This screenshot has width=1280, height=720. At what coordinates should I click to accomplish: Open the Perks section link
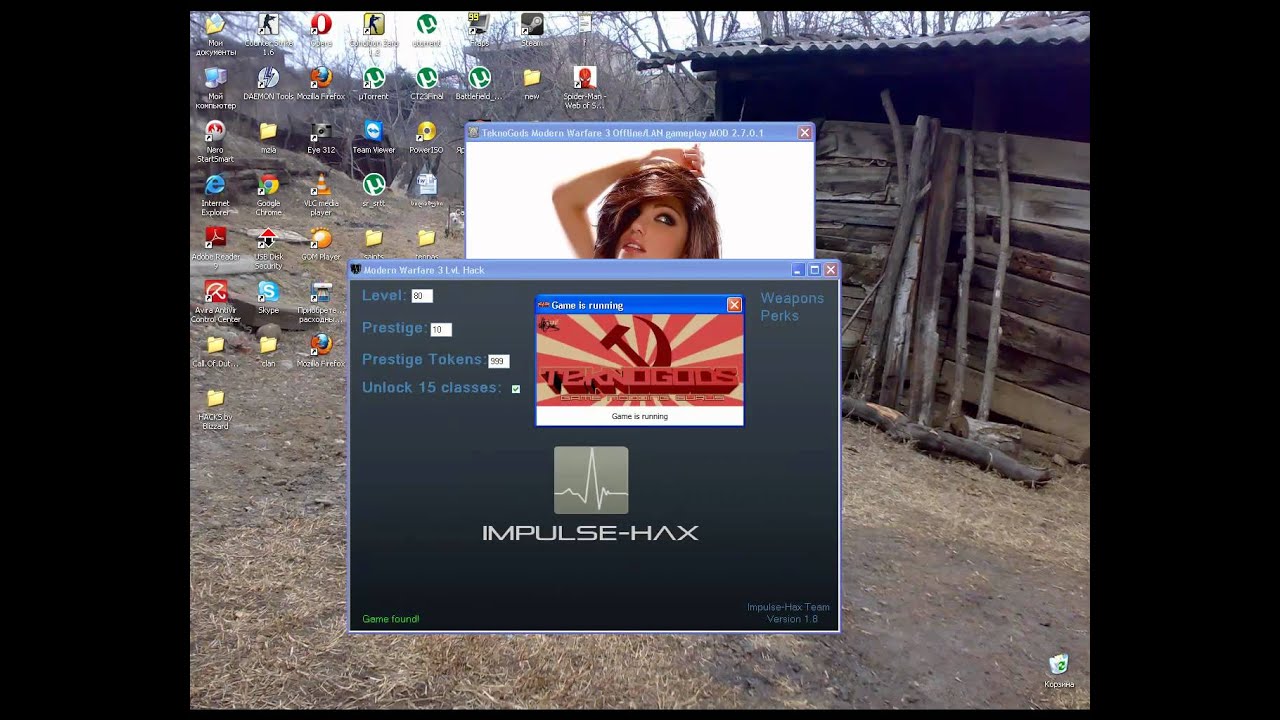(x=780, y=315)
